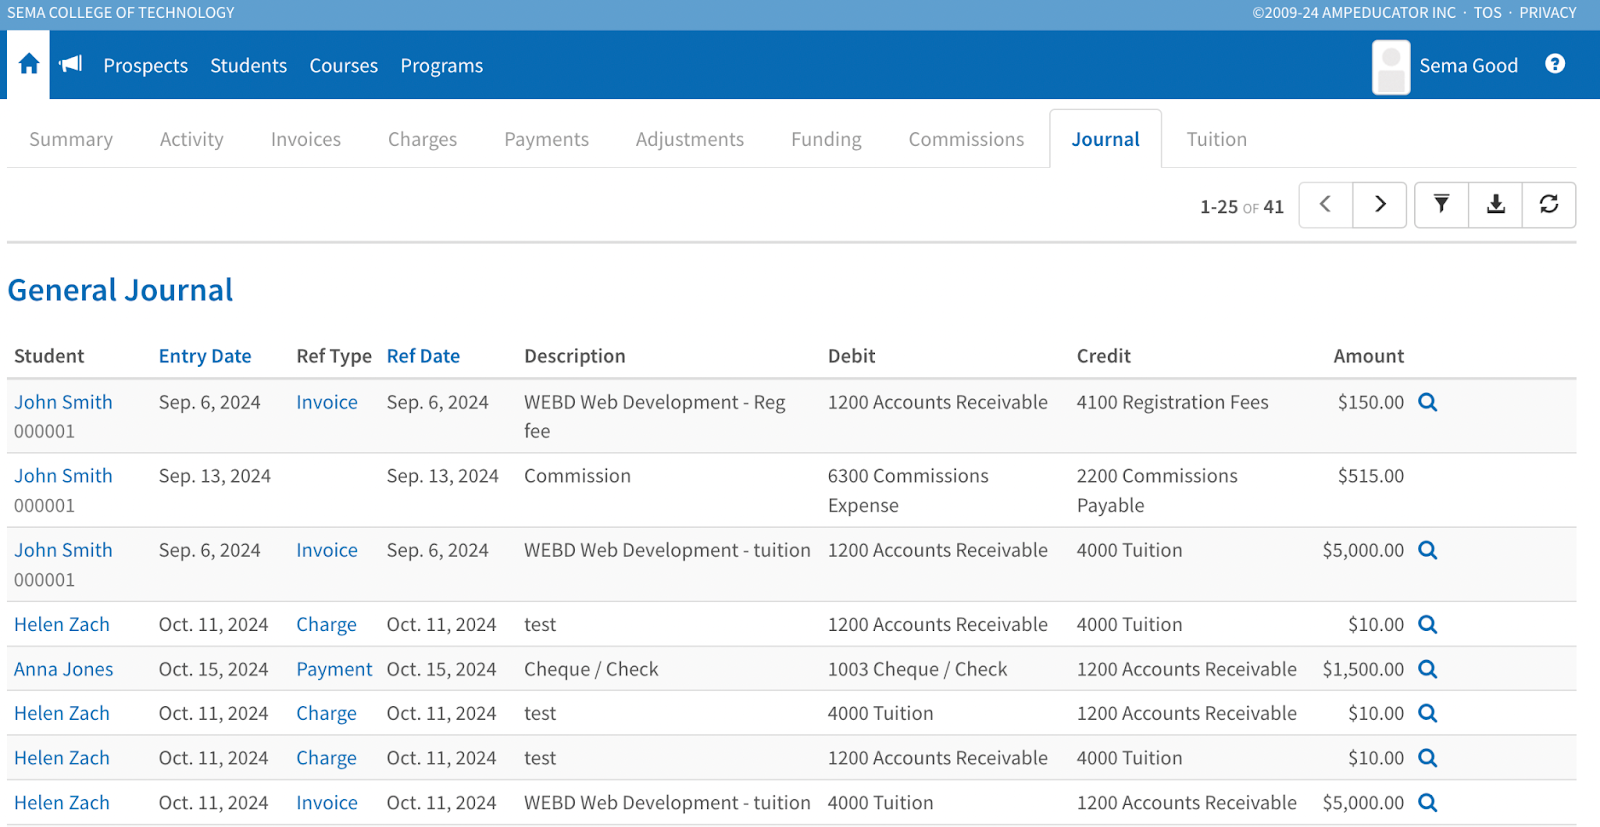This screenshot has height=827, width=1600.
Task: Refresh the journal list
Action: point(1549,205)
